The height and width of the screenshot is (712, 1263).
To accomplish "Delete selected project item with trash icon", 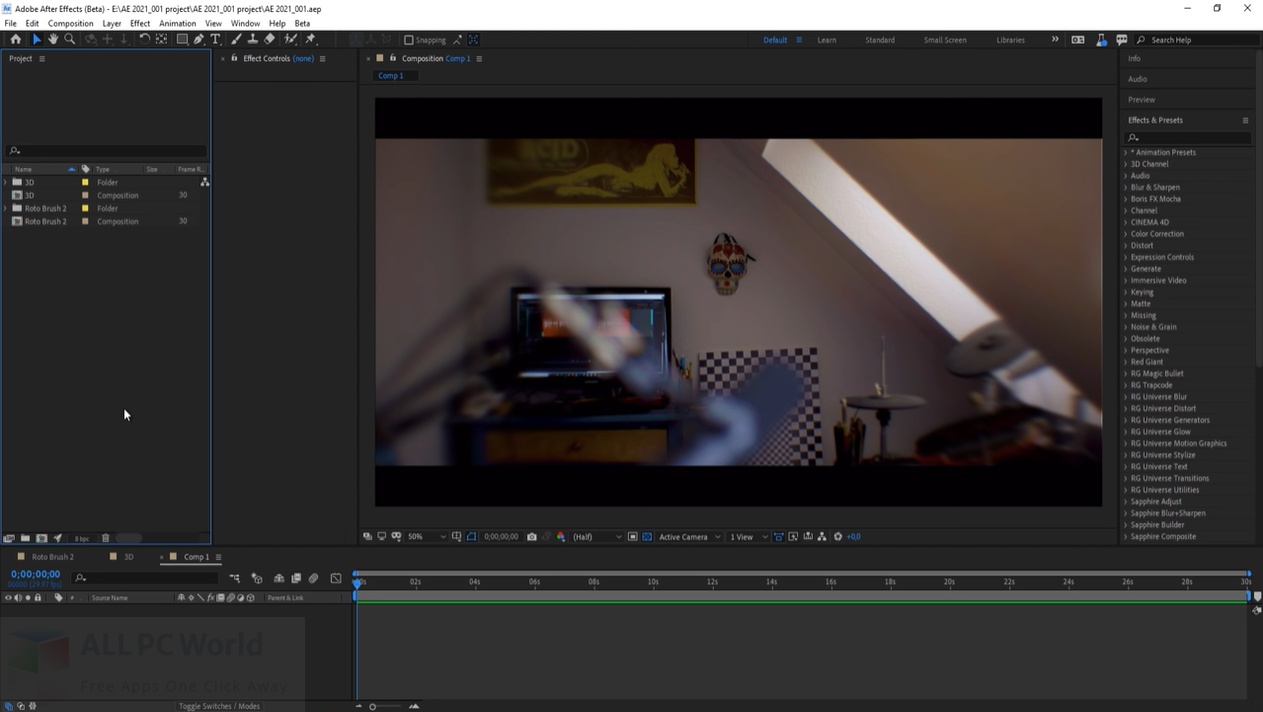I will [x=105, y=538].
